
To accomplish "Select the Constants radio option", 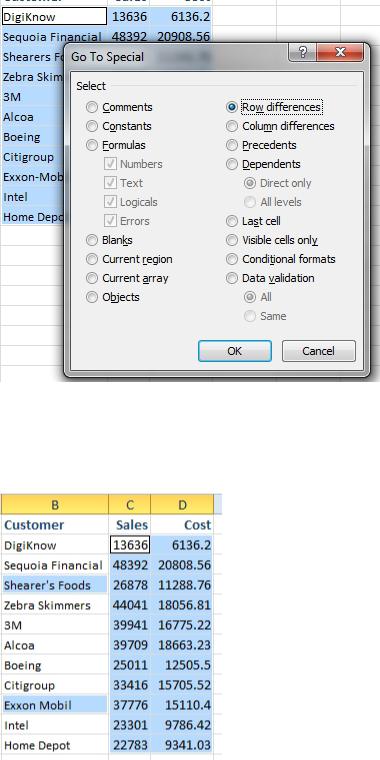I will click(x=119, y=126).
